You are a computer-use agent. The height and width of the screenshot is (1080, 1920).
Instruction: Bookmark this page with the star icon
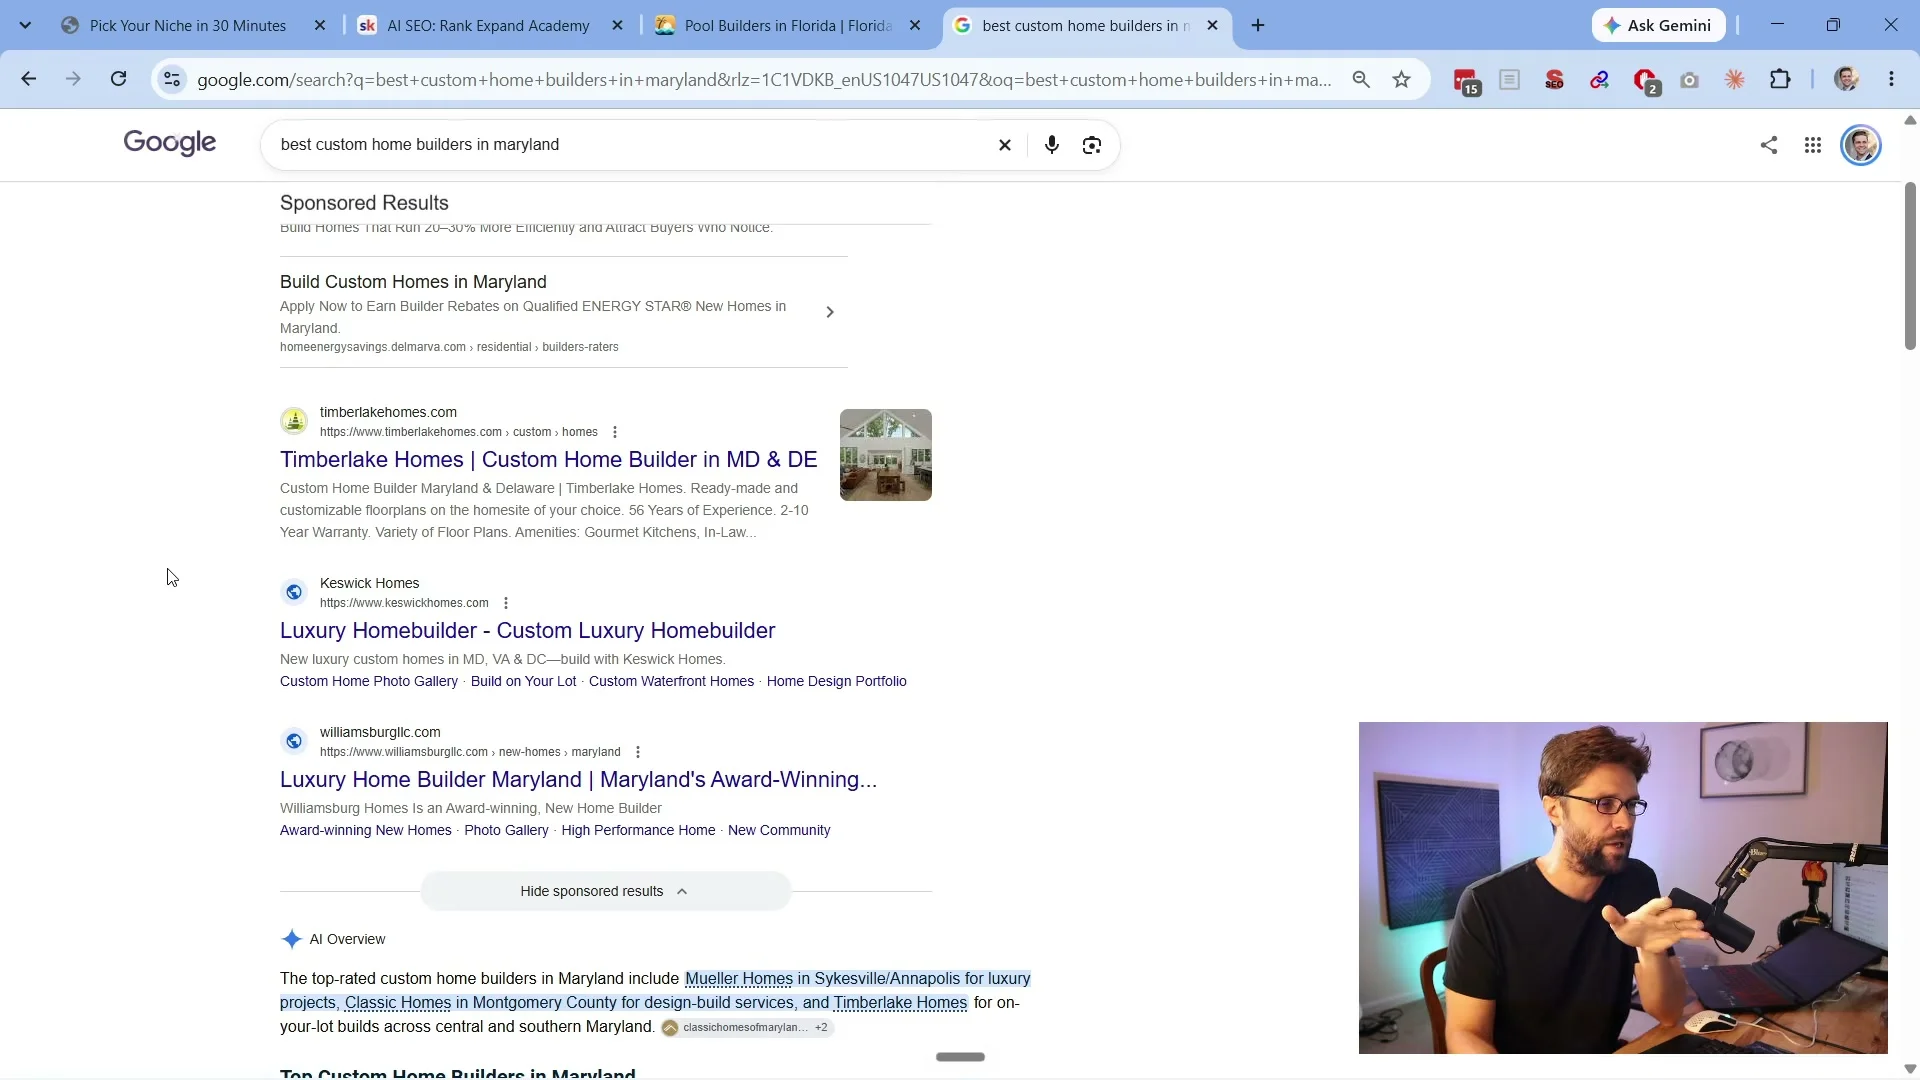1401,79
